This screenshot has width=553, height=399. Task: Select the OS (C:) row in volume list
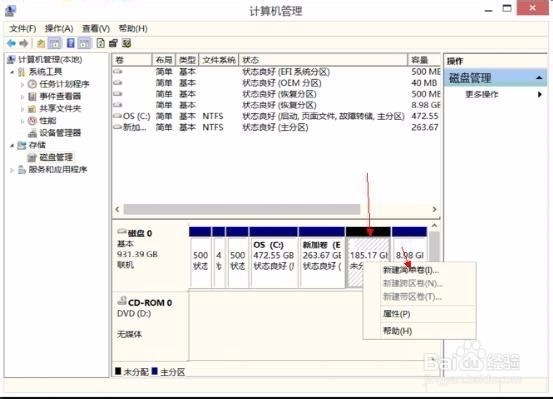click(276, 116)
